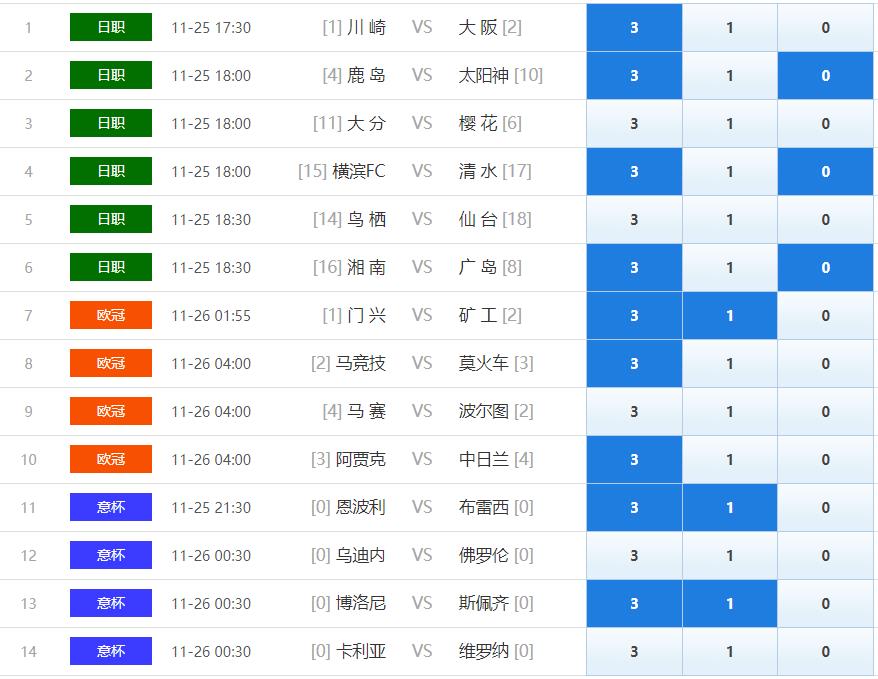
Task: Select 1 for 横滨FC vs 清水
Action: tap(730, 172)
